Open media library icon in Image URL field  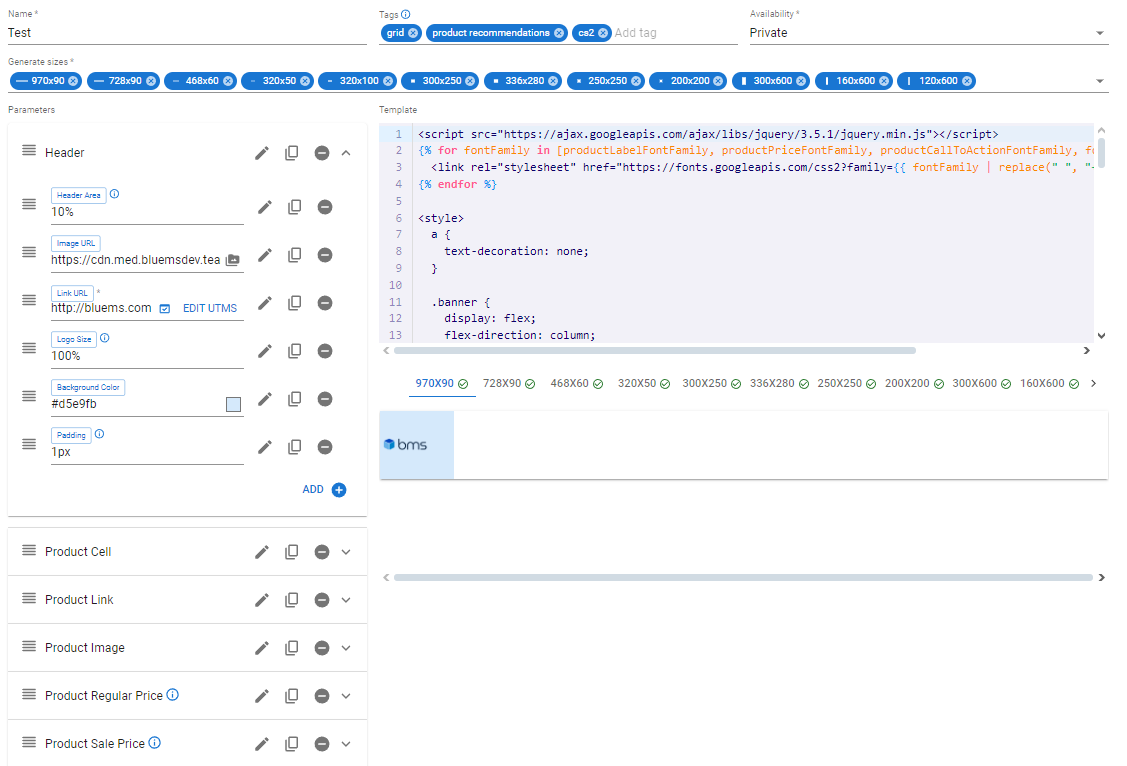232,260
